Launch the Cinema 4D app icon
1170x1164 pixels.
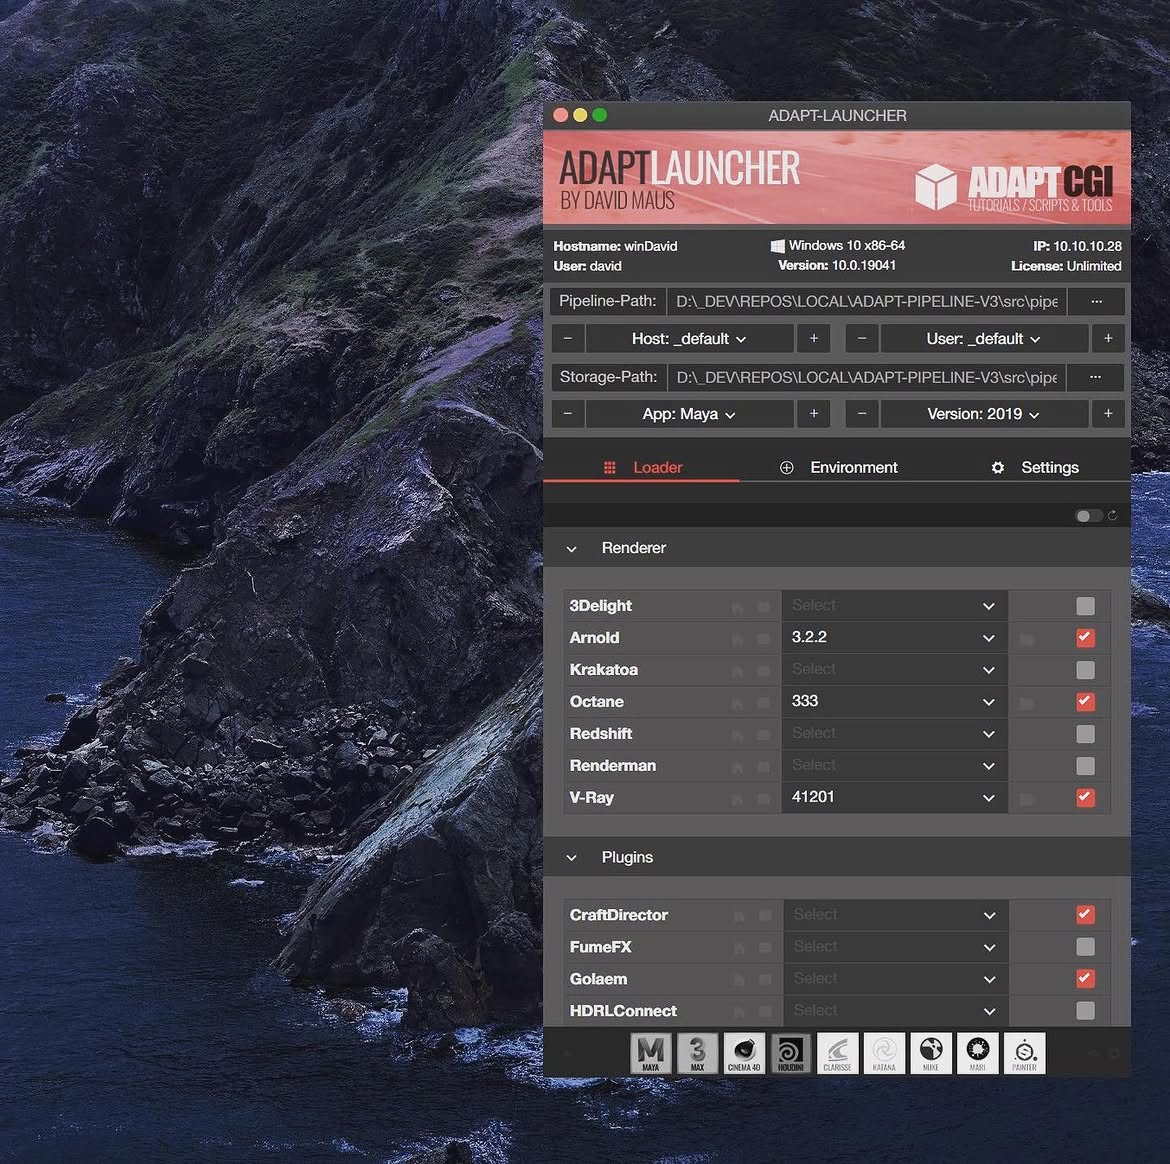pyautogui.click(x=744, y=1053)
